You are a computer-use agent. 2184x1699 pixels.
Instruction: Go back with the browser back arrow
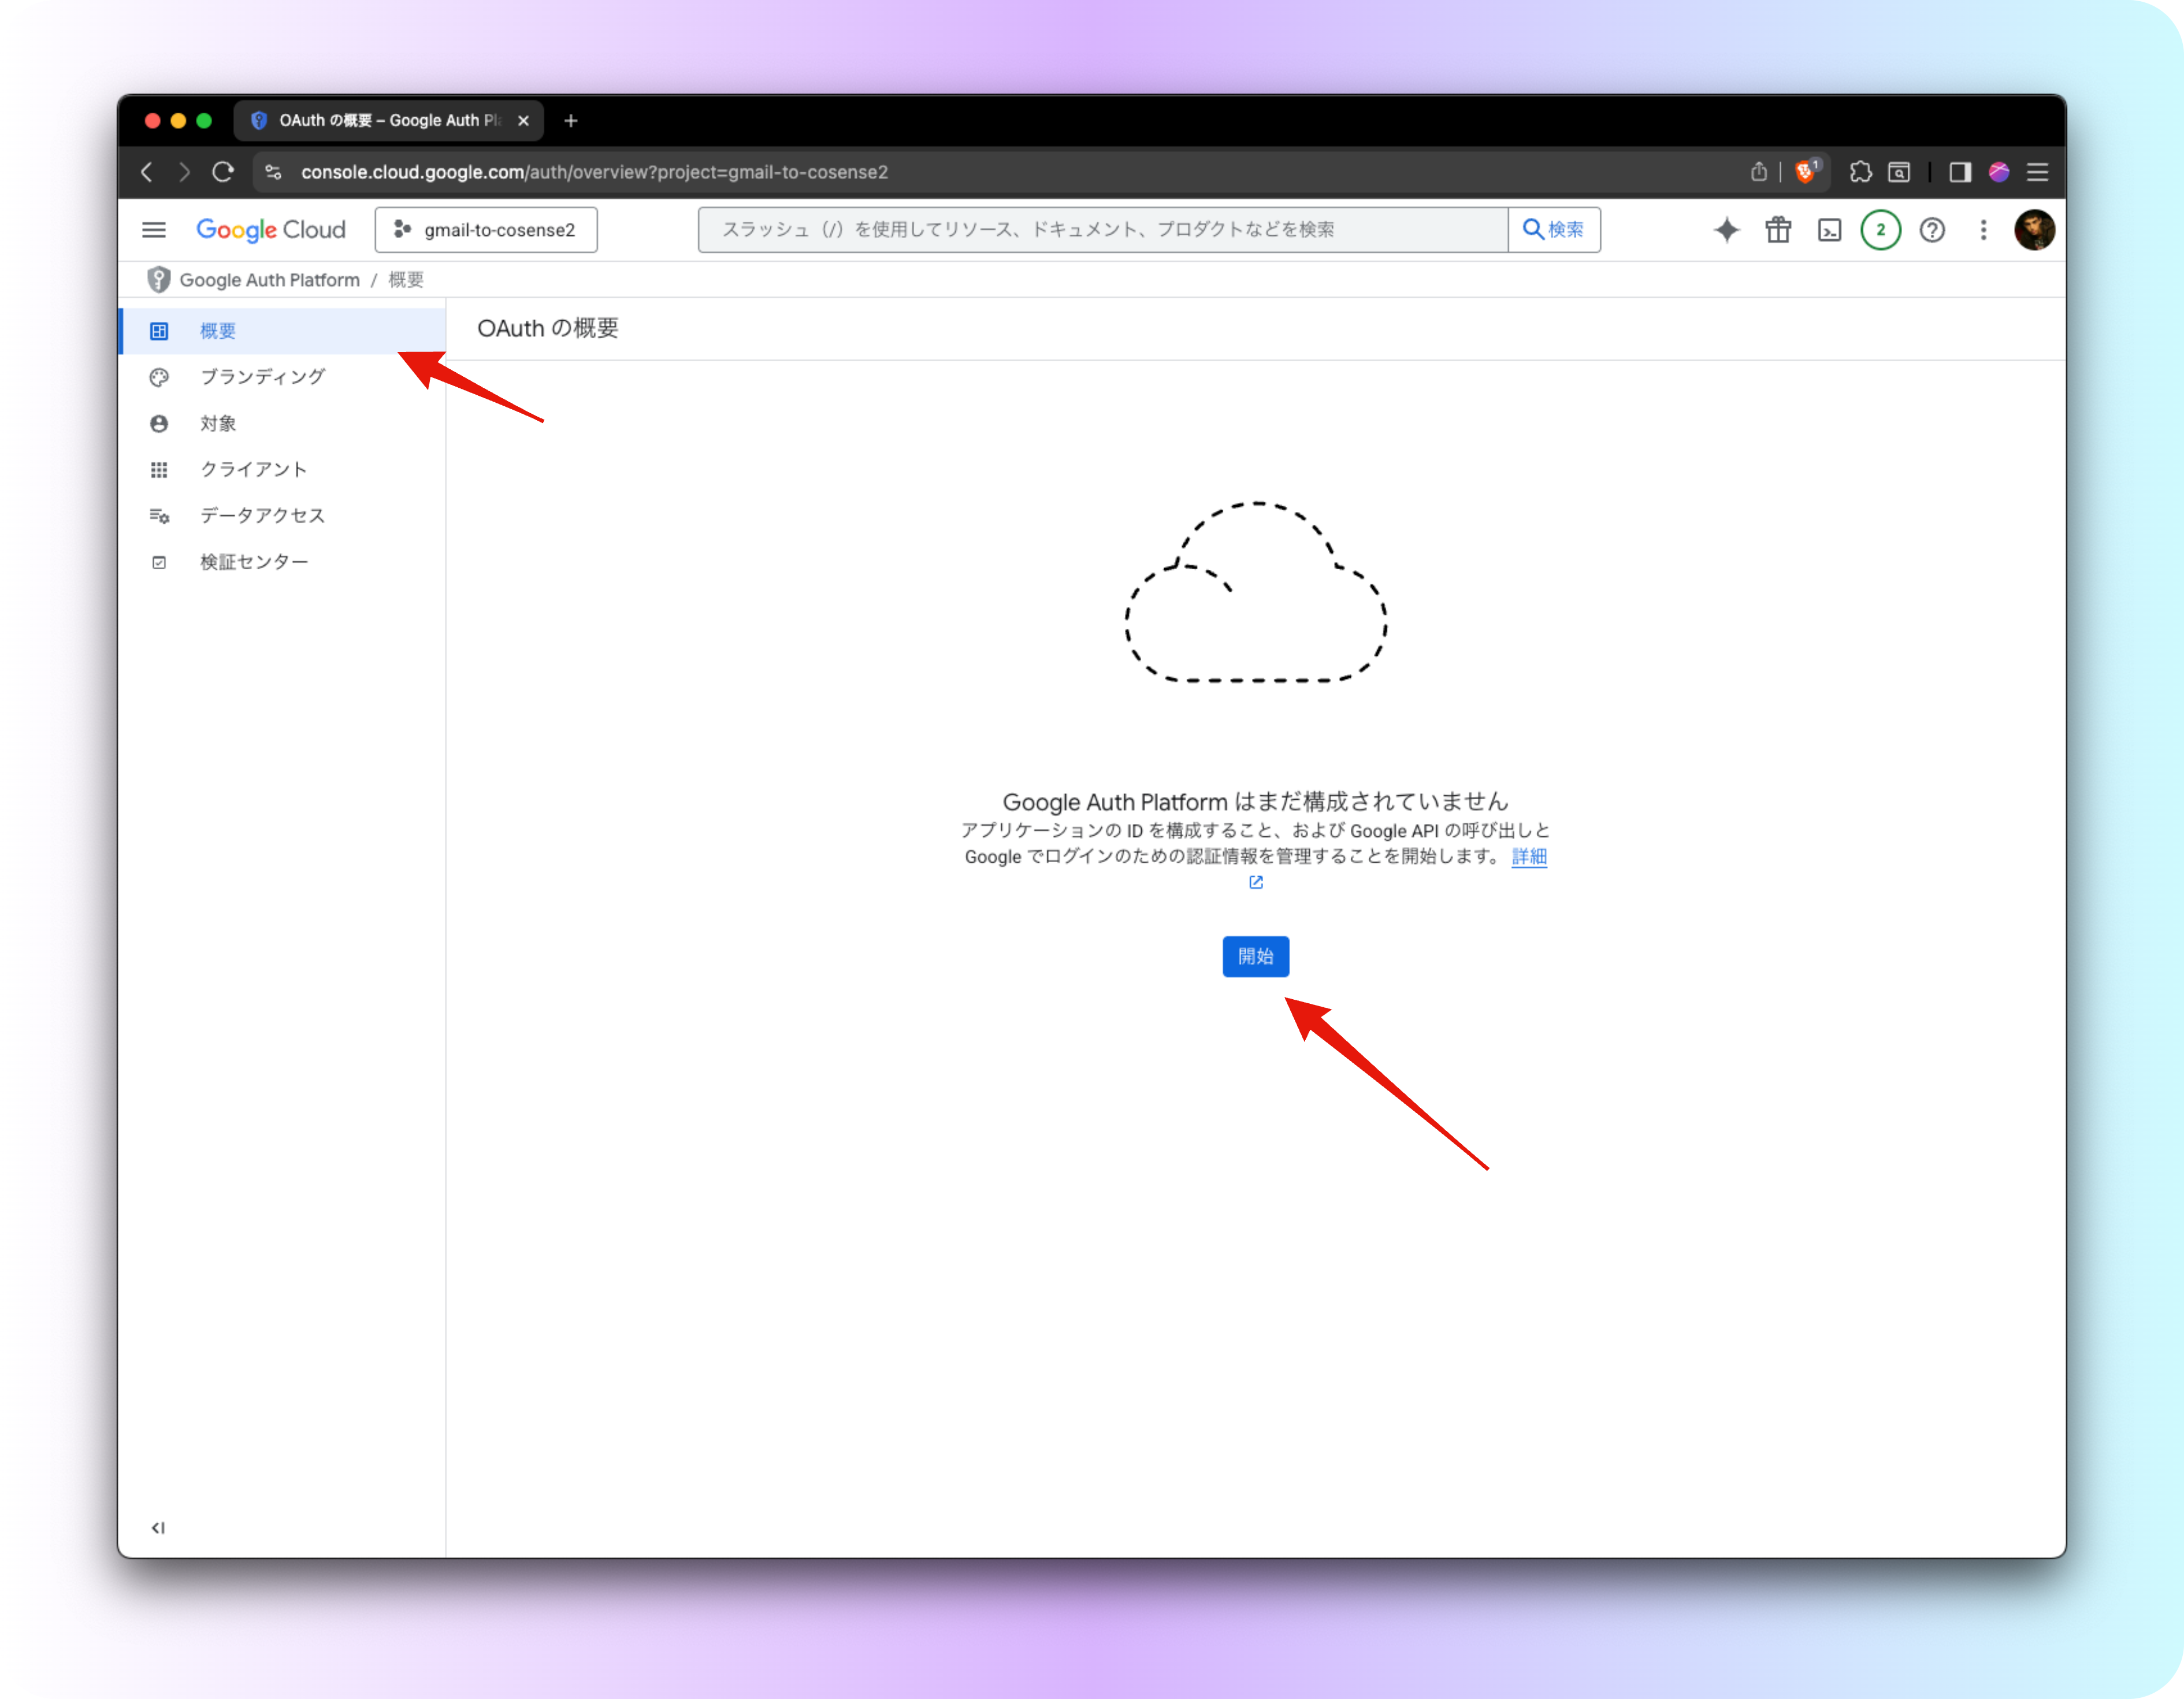(147, 172)
